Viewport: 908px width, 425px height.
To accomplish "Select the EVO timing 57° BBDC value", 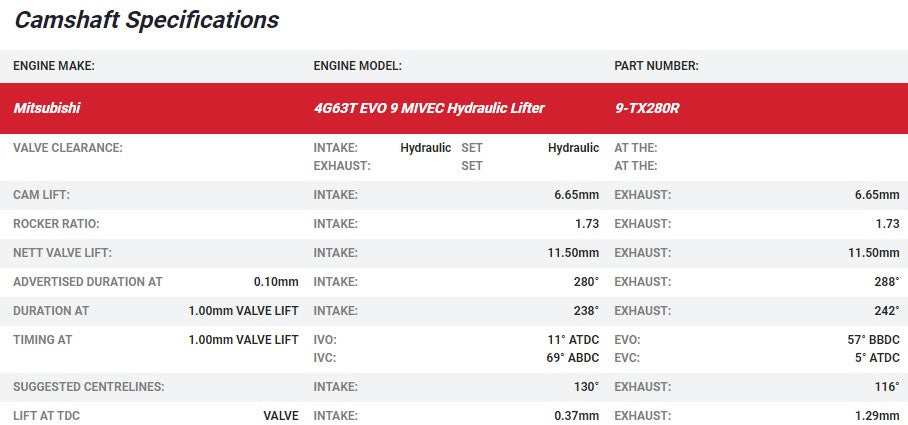I will pos(873,340).
